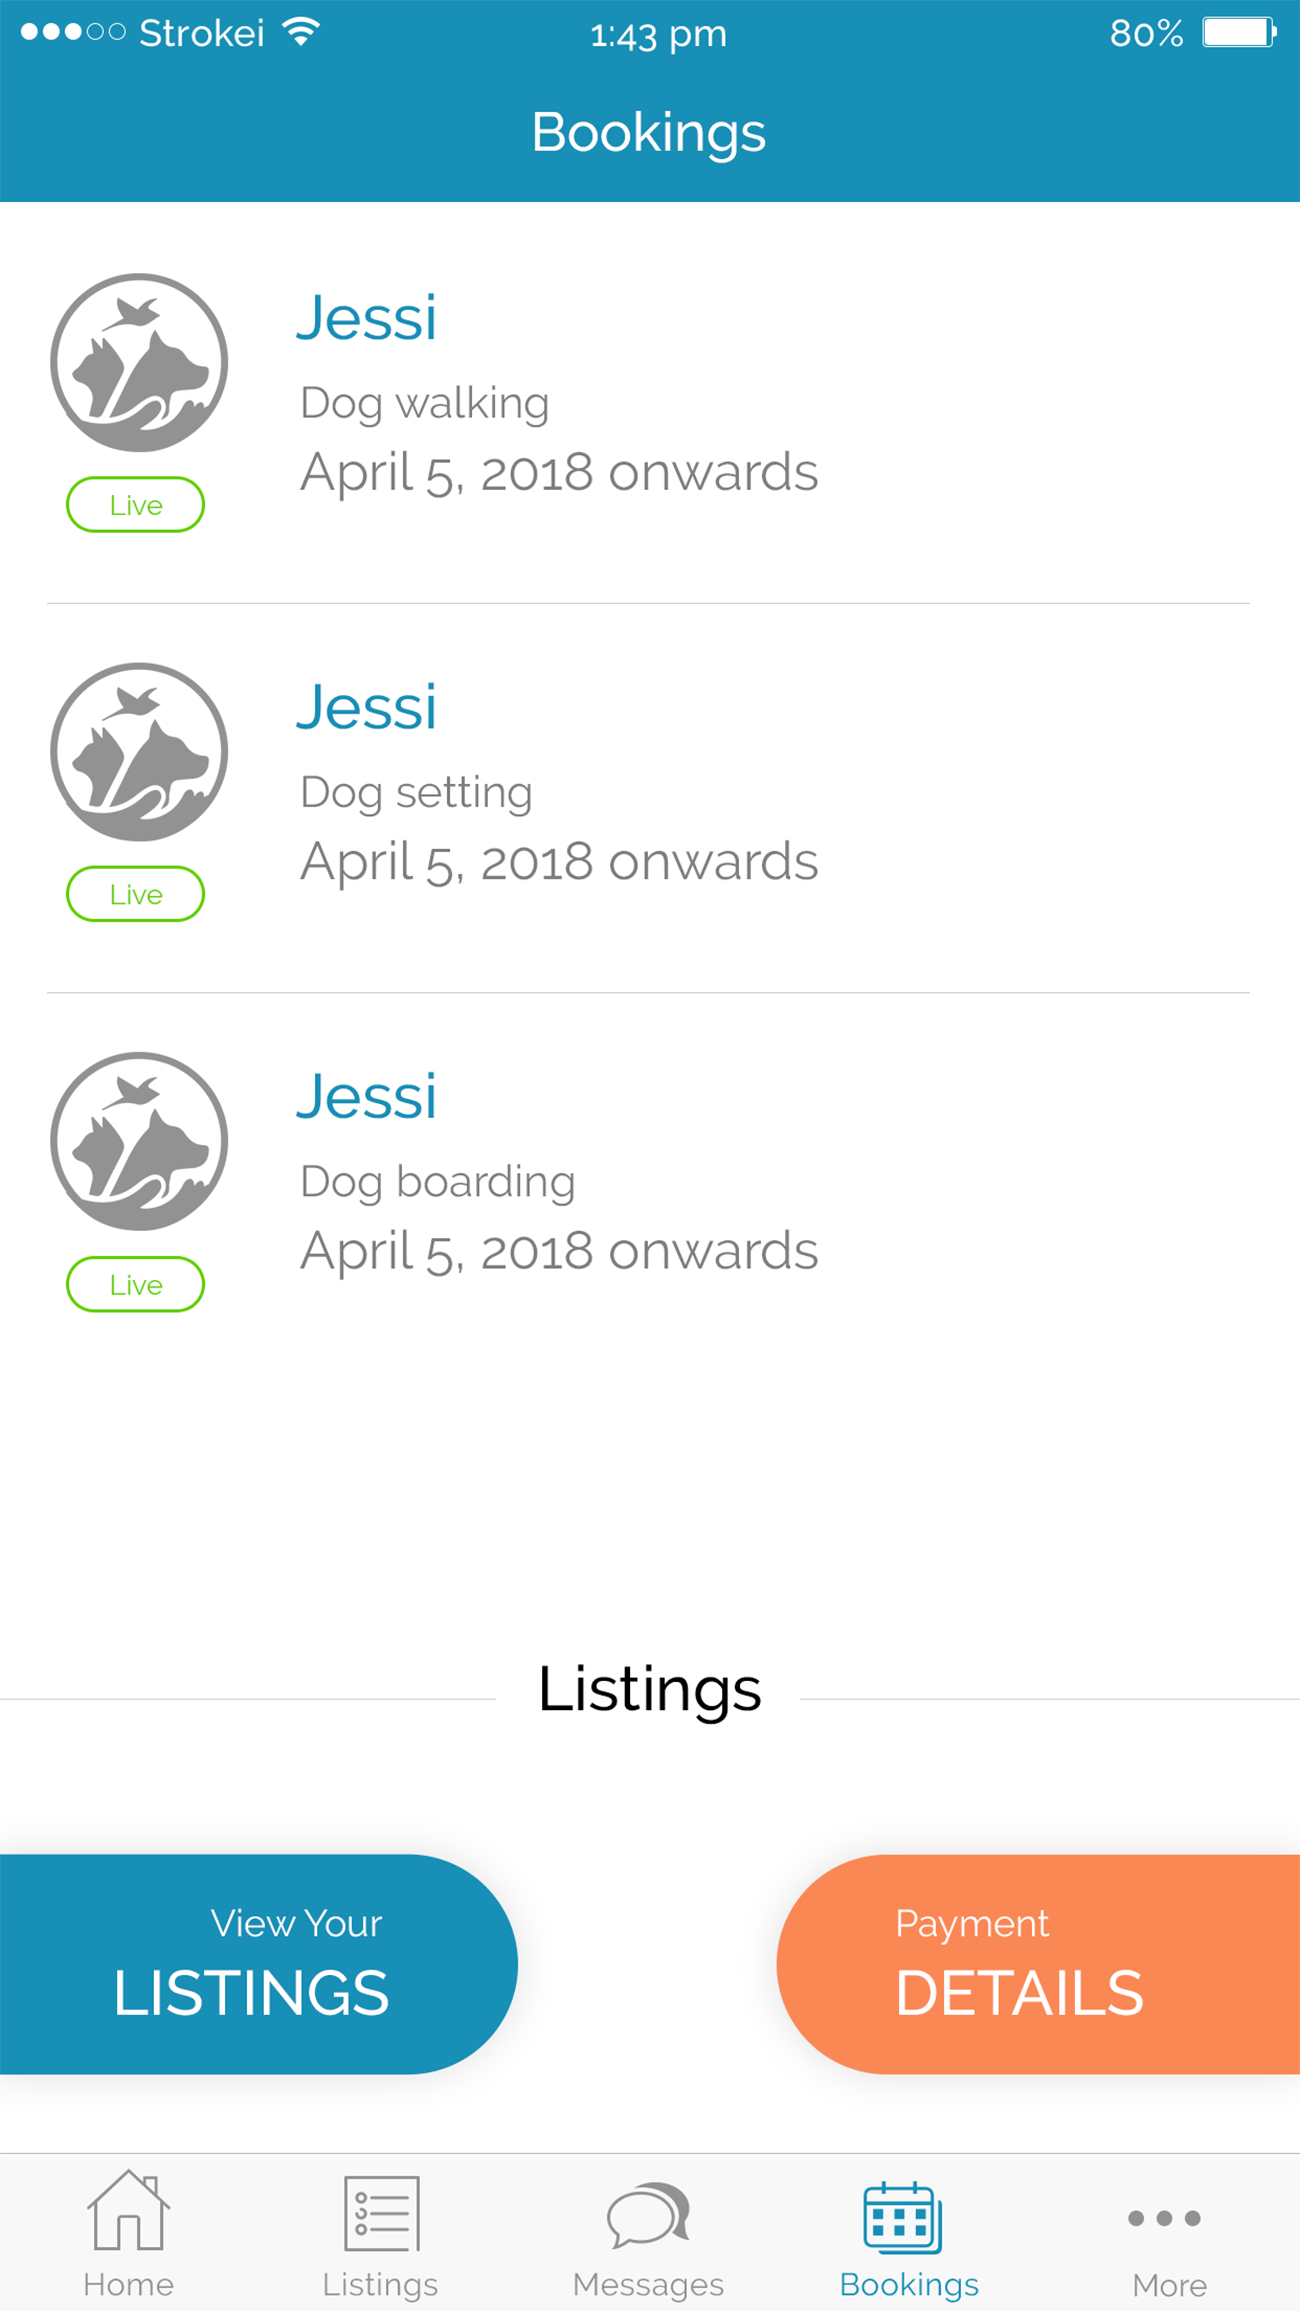Tap the pet avatar for Dog walking

139,363
